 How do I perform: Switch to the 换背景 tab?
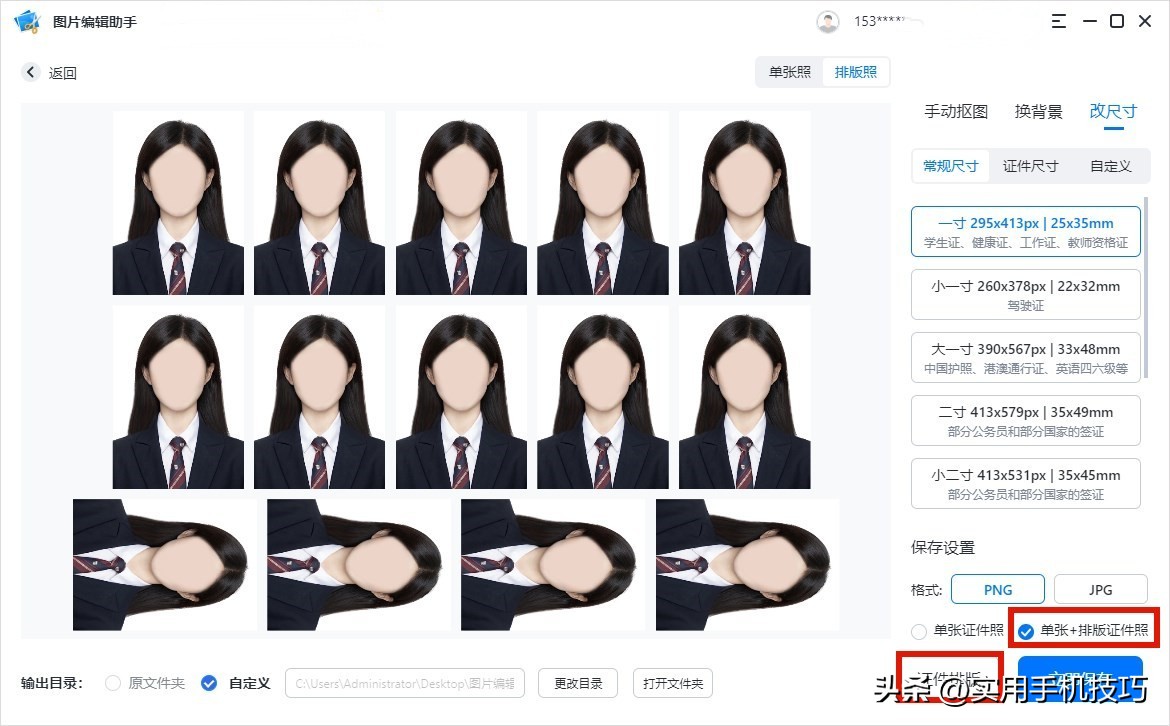pos(1038,111)
